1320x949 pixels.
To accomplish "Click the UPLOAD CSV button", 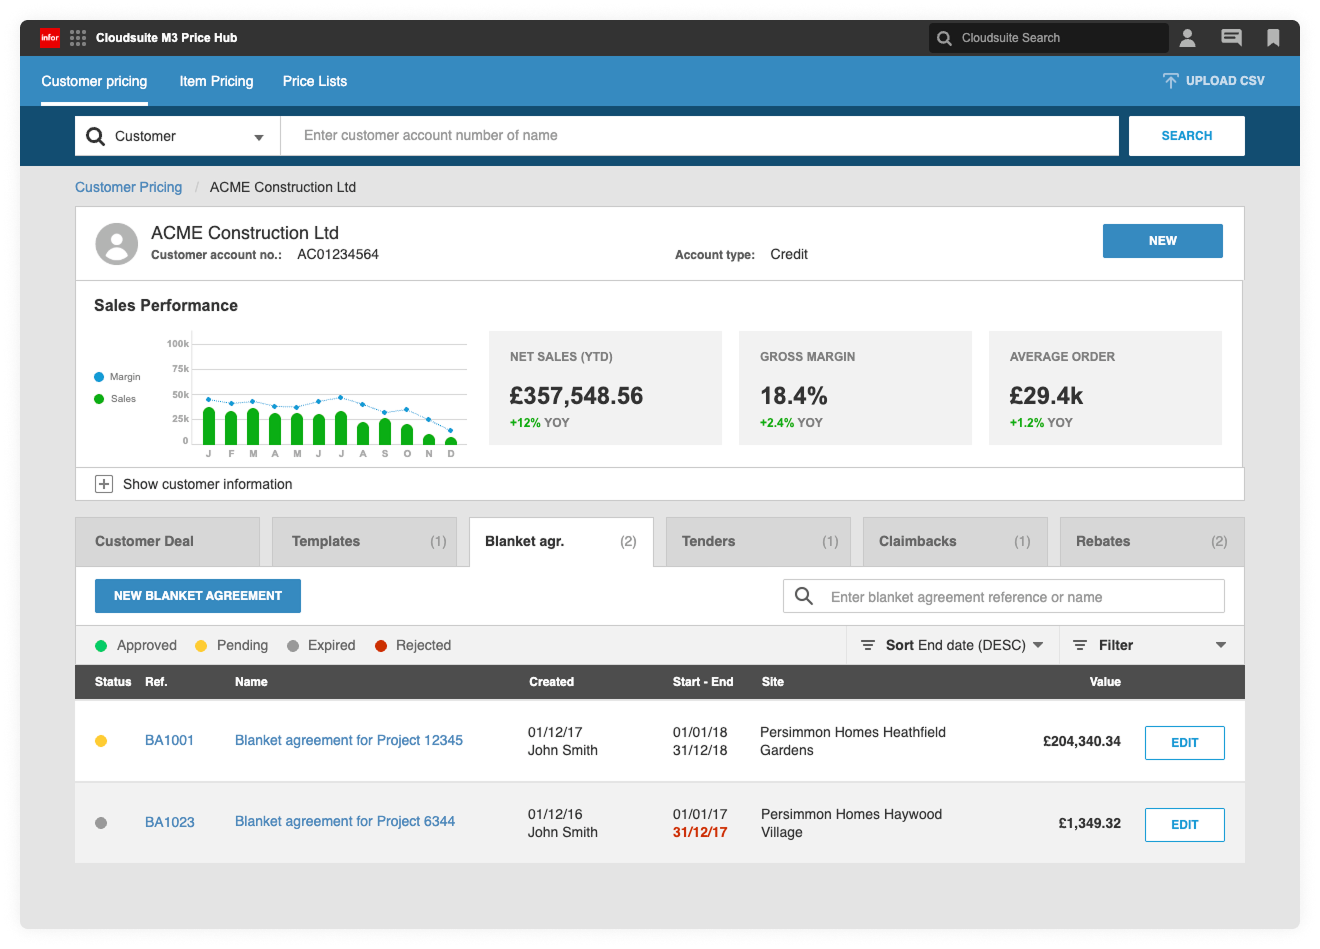I will tap(1214, 81).
